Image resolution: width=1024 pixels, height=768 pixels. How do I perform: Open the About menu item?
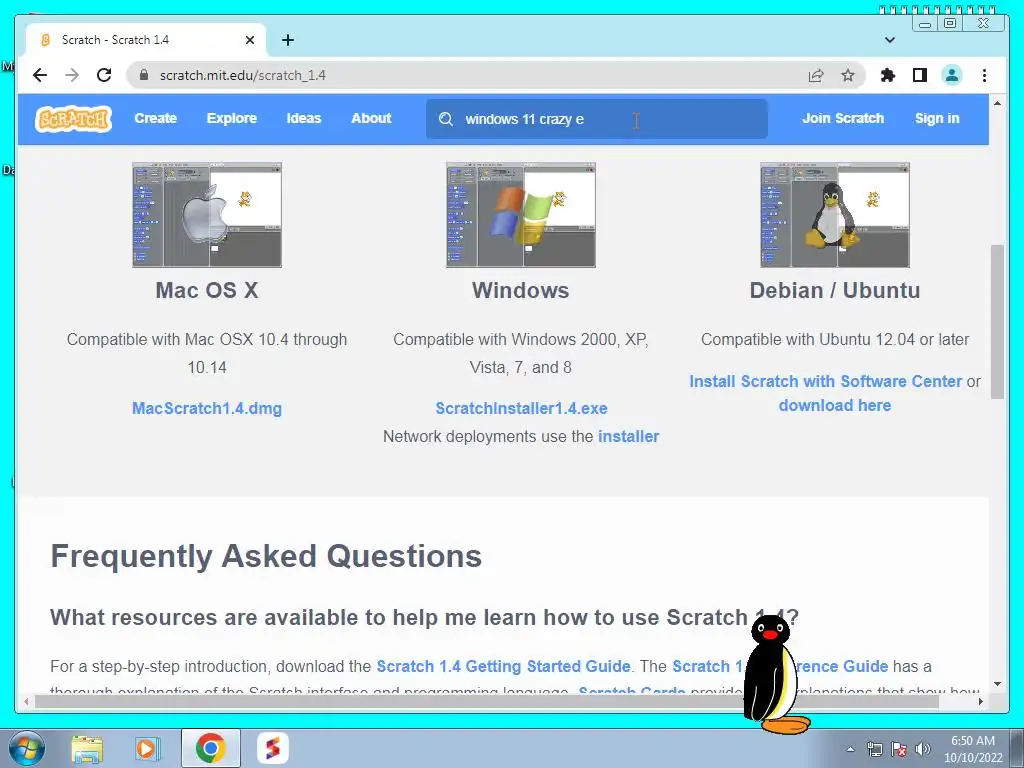click(x=371, y=118)
